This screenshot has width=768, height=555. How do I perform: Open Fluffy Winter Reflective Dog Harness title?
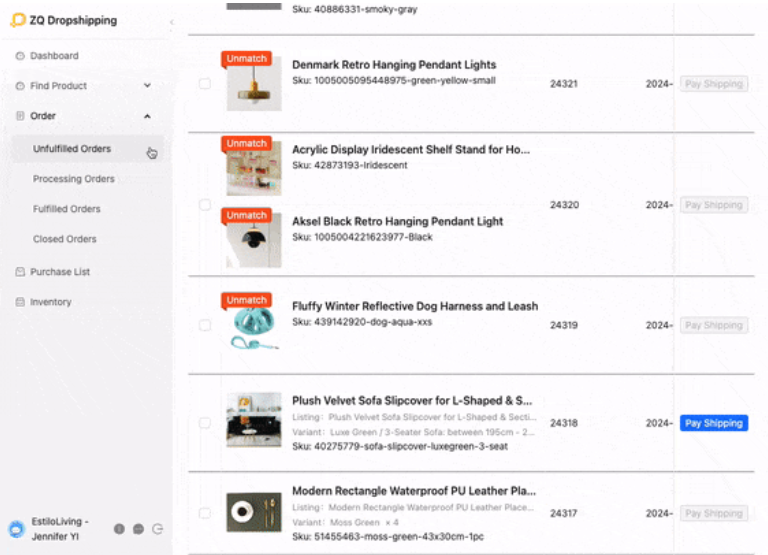[415, 306]
